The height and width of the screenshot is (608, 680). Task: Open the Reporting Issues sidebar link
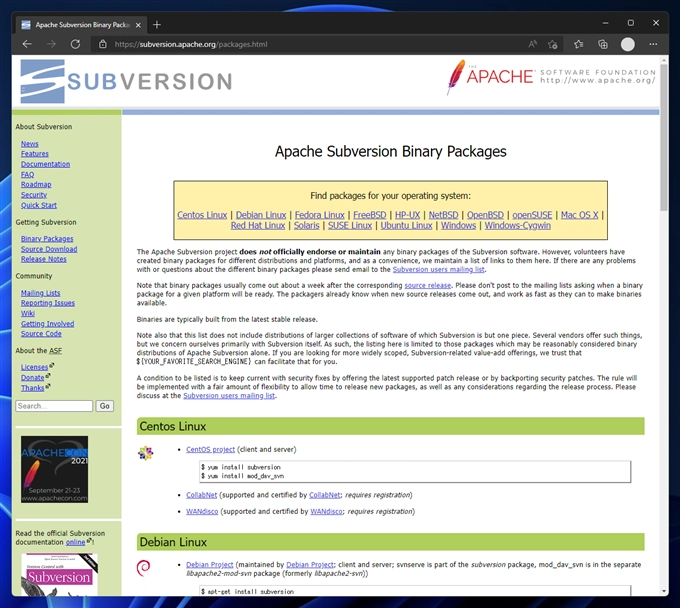click(x=48, y=303)
